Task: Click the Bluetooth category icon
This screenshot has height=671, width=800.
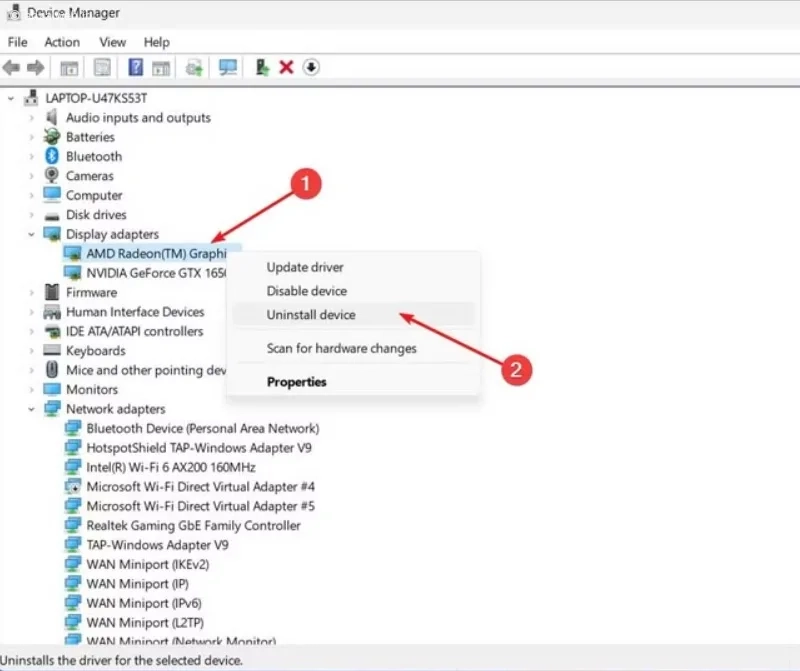Action: [52, 156]
